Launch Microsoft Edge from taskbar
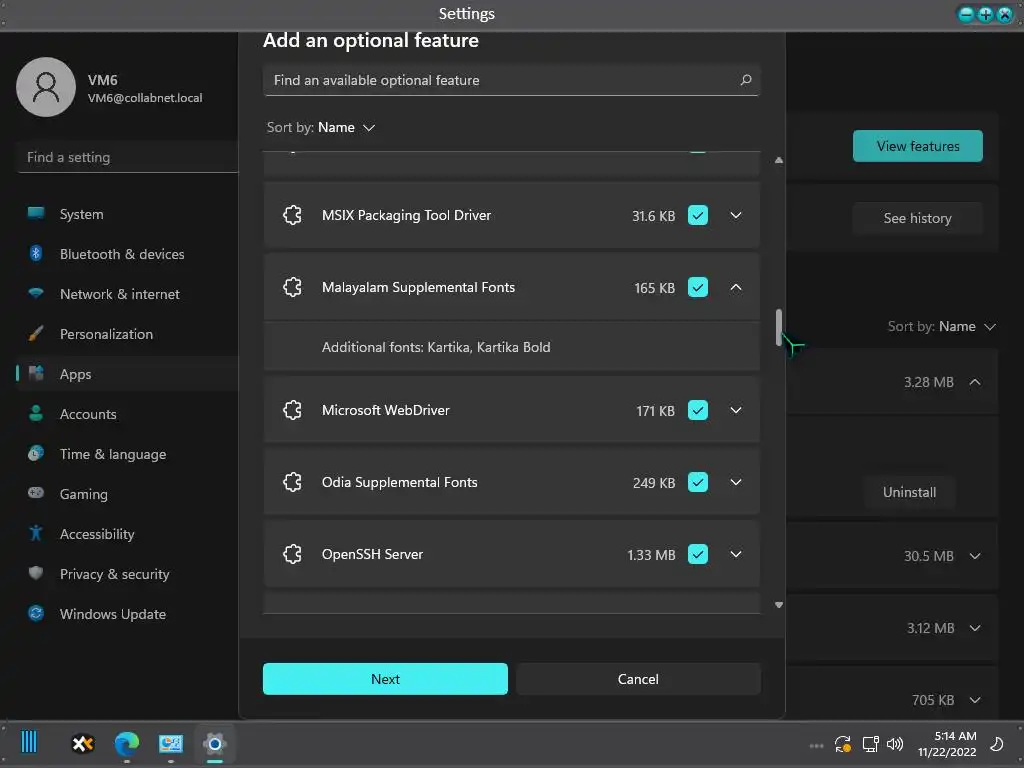The image size is (1024, 768). (127, 743)
